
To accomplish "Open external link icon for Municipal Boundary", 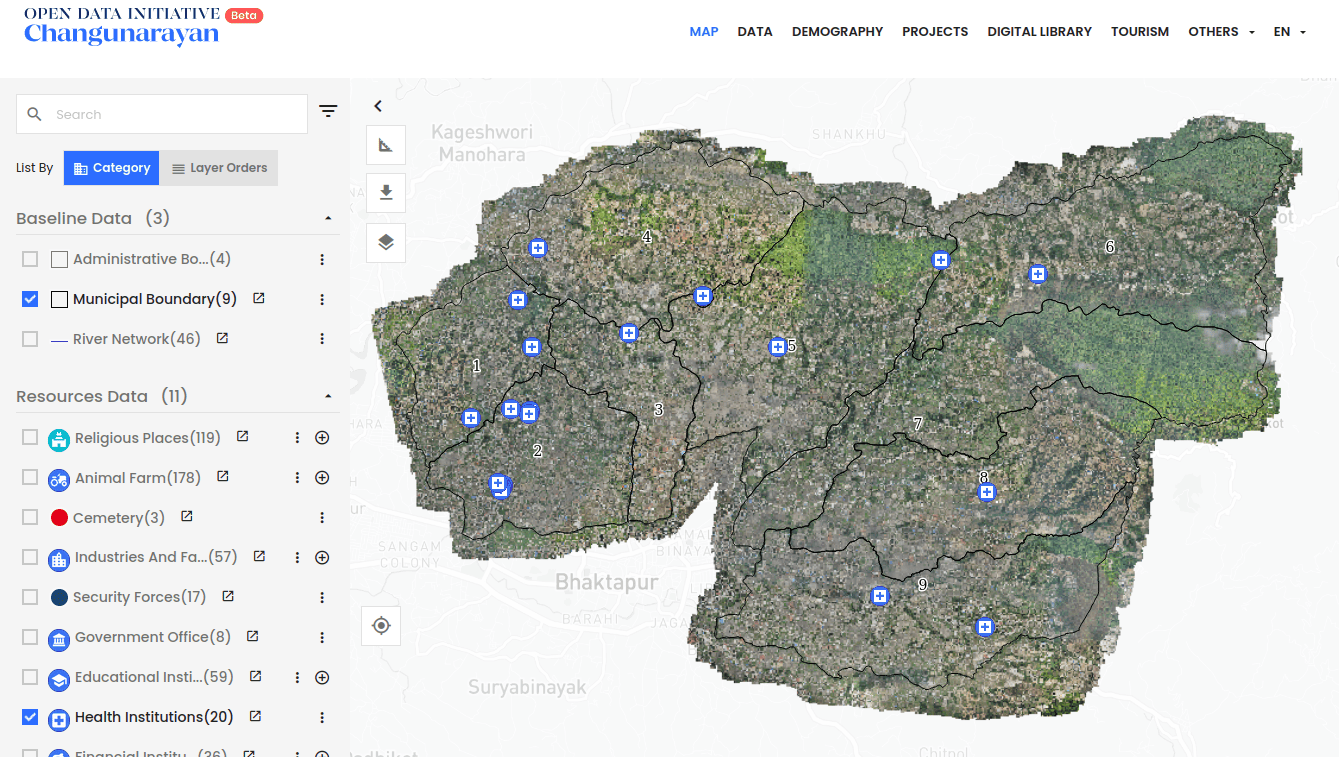I will click(259, 298).
